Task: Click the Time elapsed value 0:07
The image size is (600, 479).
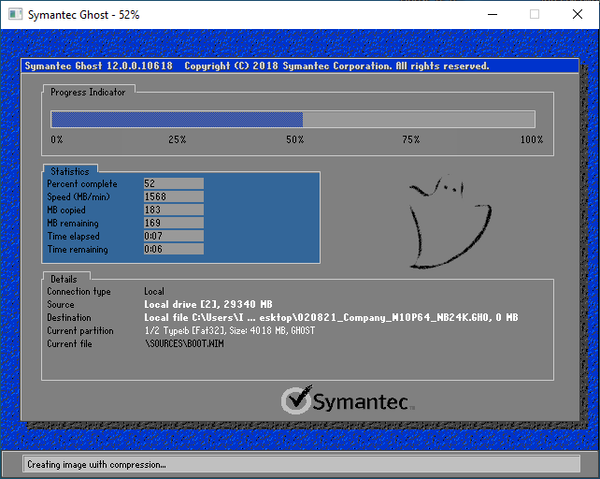Action: pos(174,236)
